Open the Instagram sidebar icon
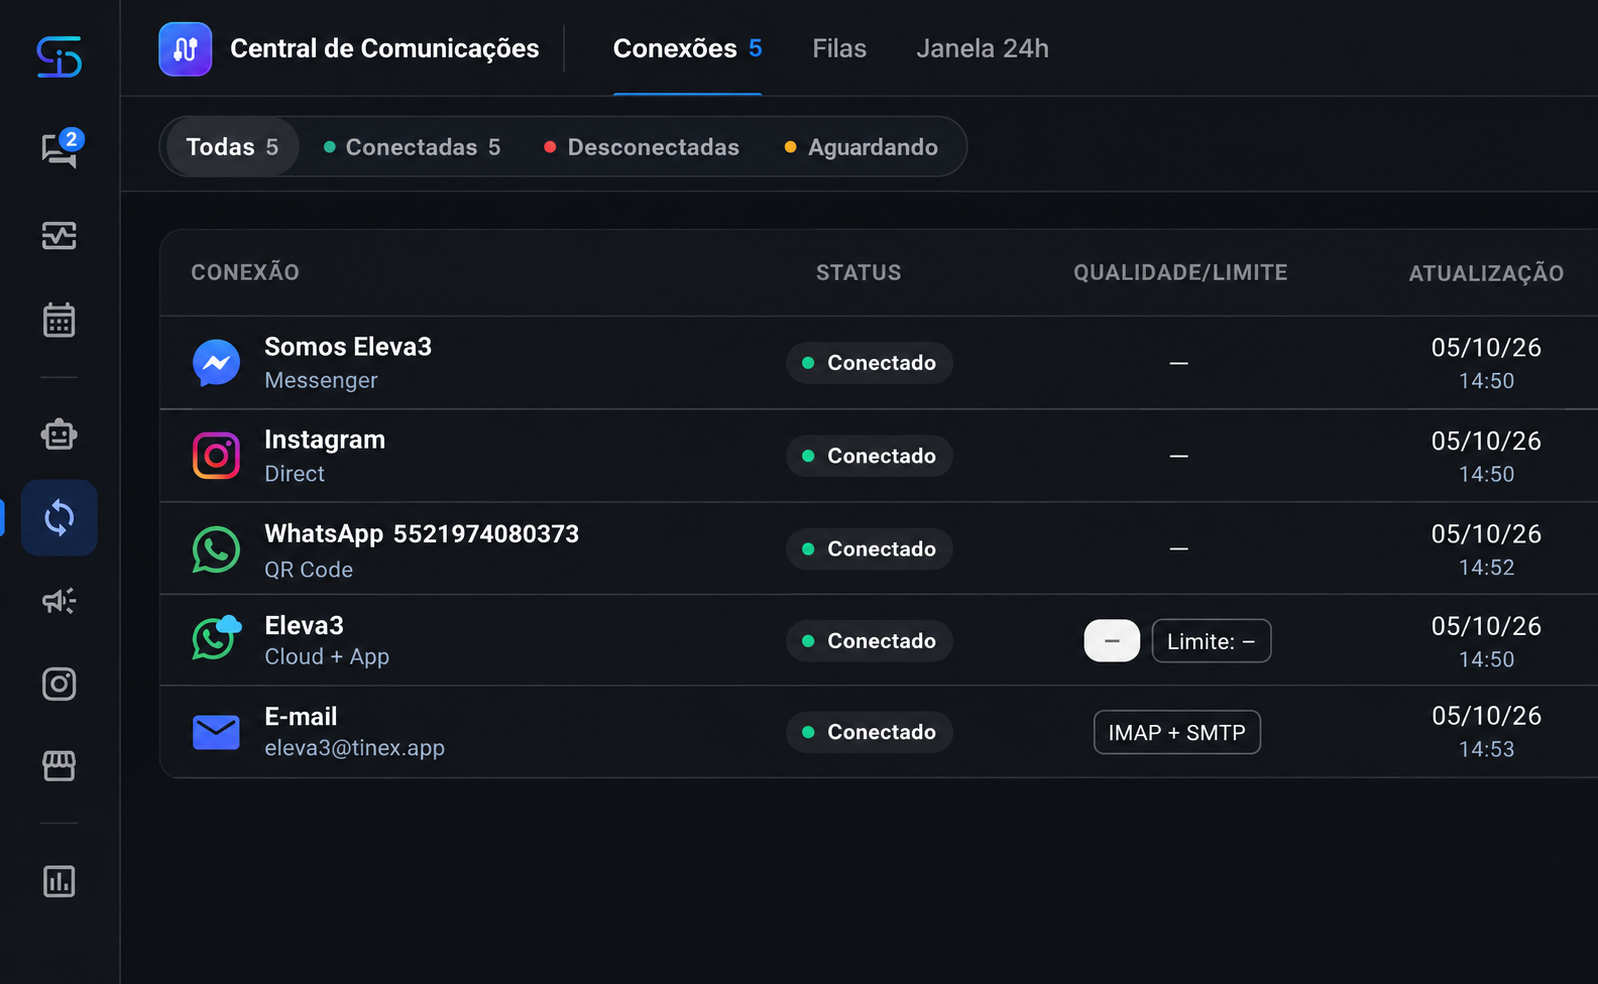Image resolution: width=1598 pixels, height=984 pixels. [x=59, y=684]
